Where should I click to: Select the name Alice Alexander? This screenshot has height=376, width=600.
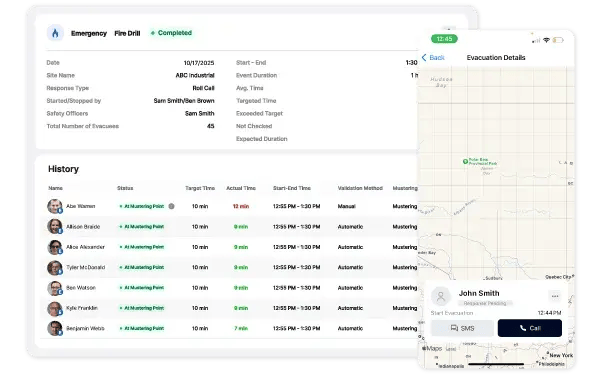coord(85,247)
